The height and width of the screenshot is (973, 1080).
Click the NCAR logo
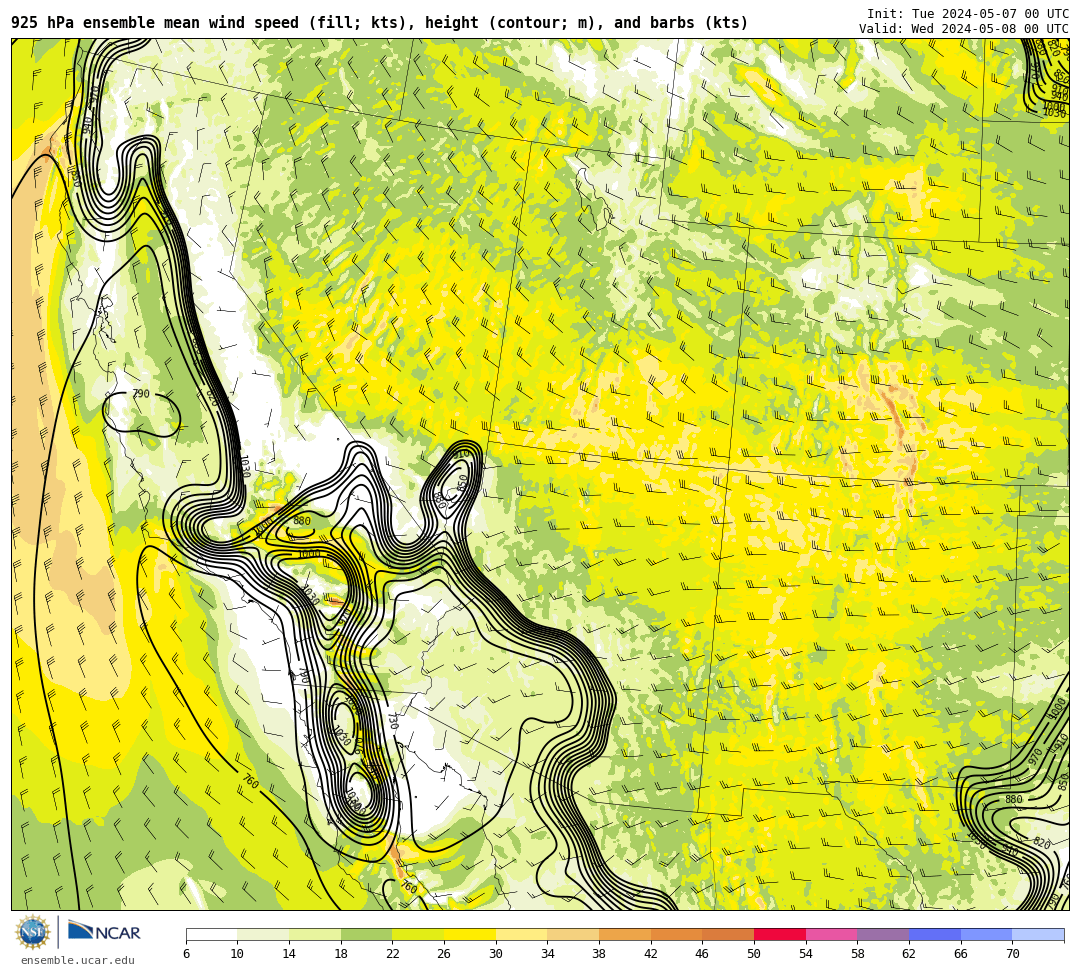click(105, 932)
